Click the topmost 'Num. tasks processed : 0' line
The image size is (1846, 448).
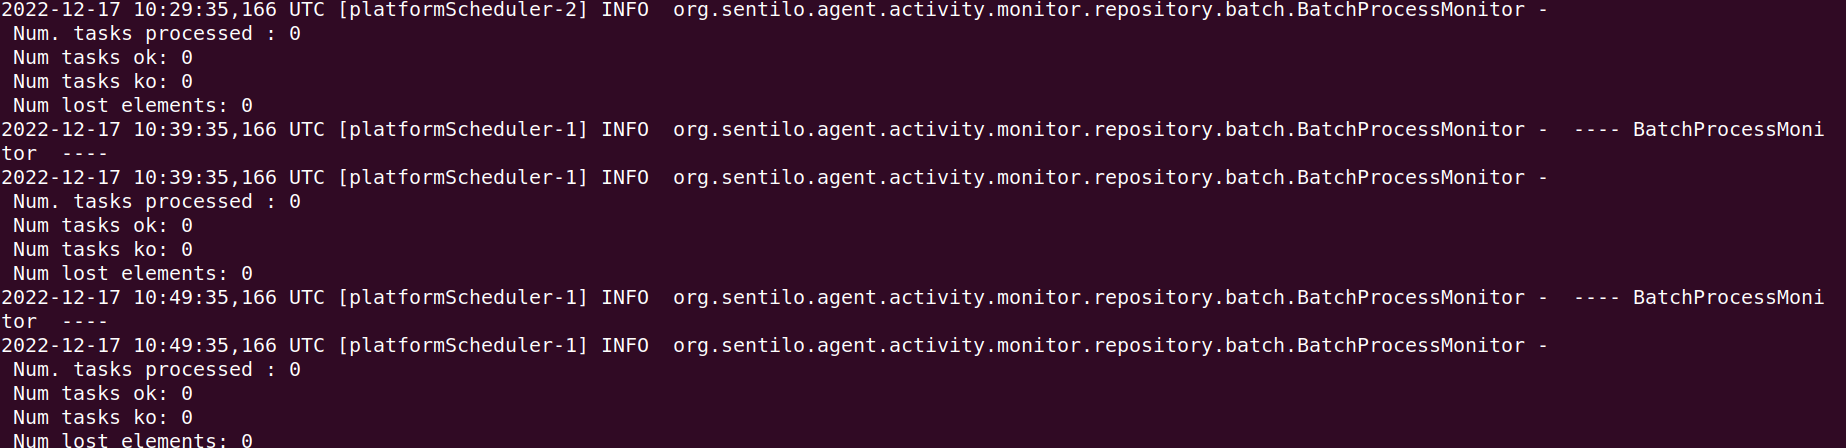pos(156,34)
